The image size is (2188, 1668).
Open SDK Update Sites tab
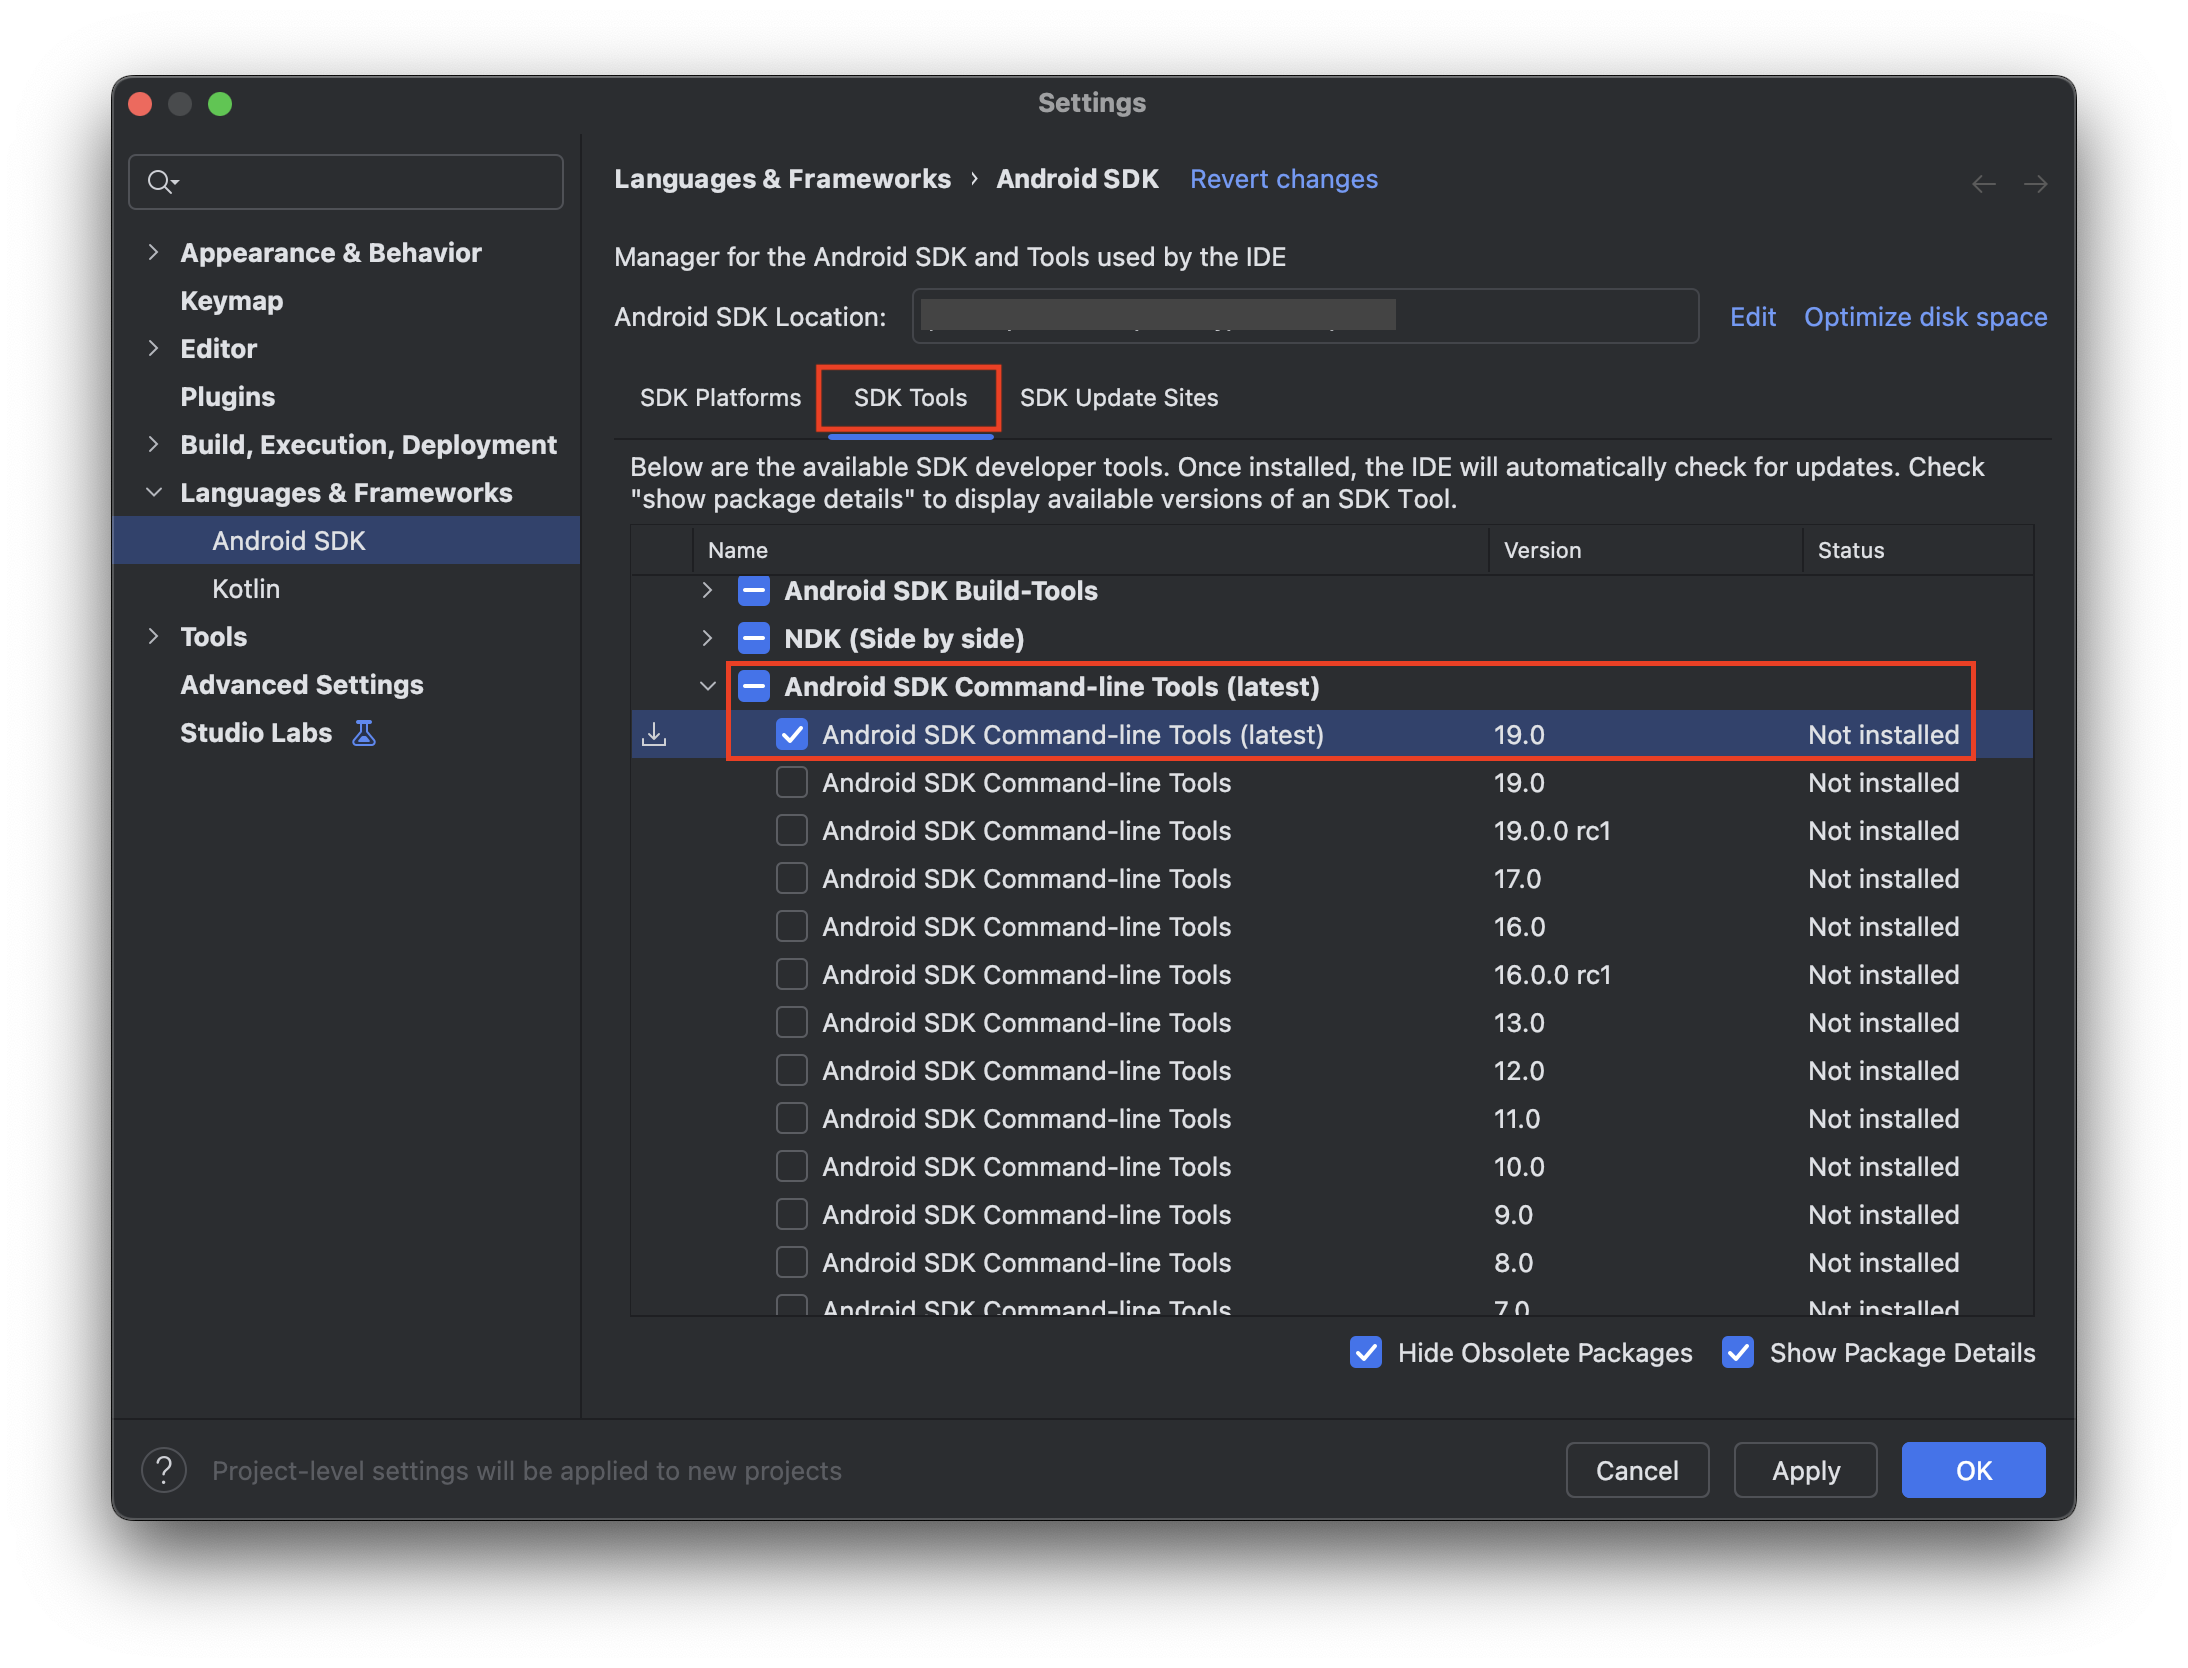pyautogui.click(x=1118, y=398)
